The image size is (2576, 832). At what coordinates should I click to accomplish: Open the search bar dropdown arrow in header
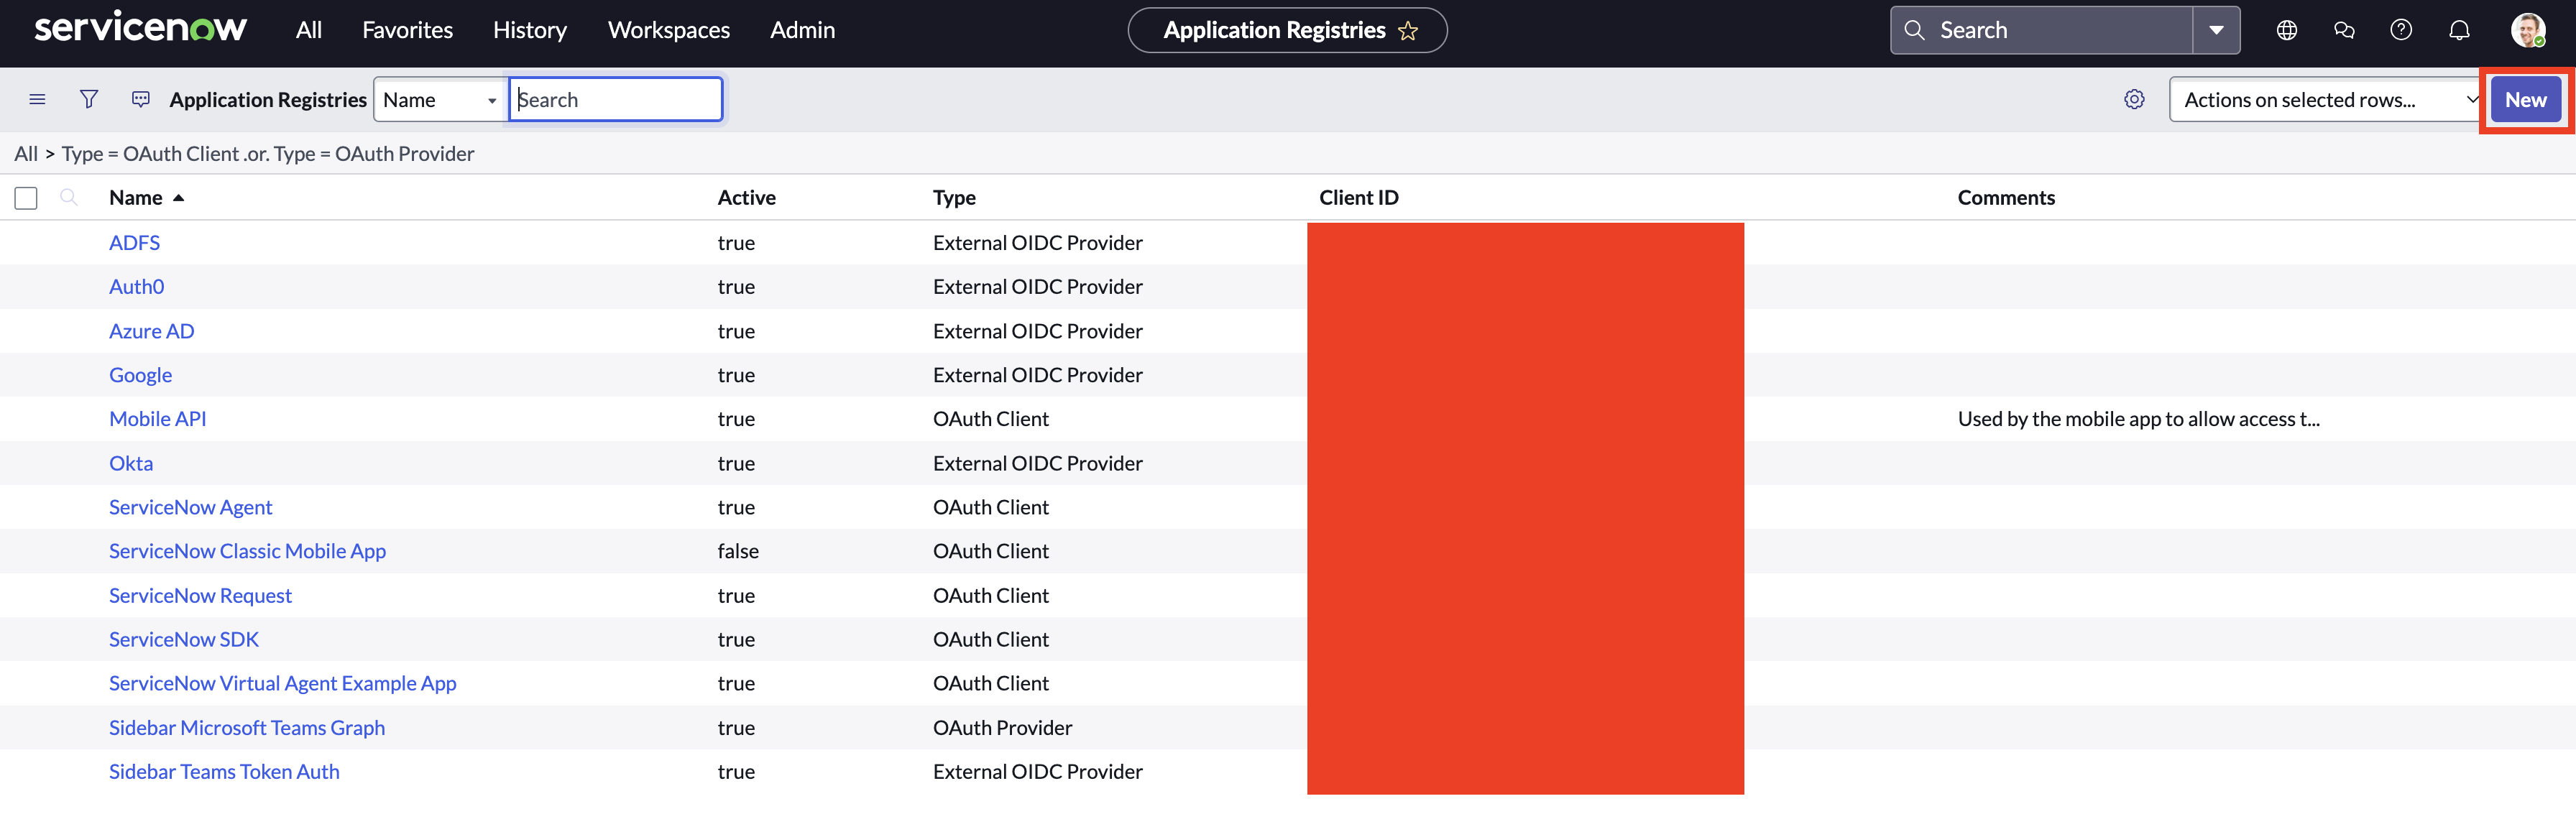(x=2216, y=30)
